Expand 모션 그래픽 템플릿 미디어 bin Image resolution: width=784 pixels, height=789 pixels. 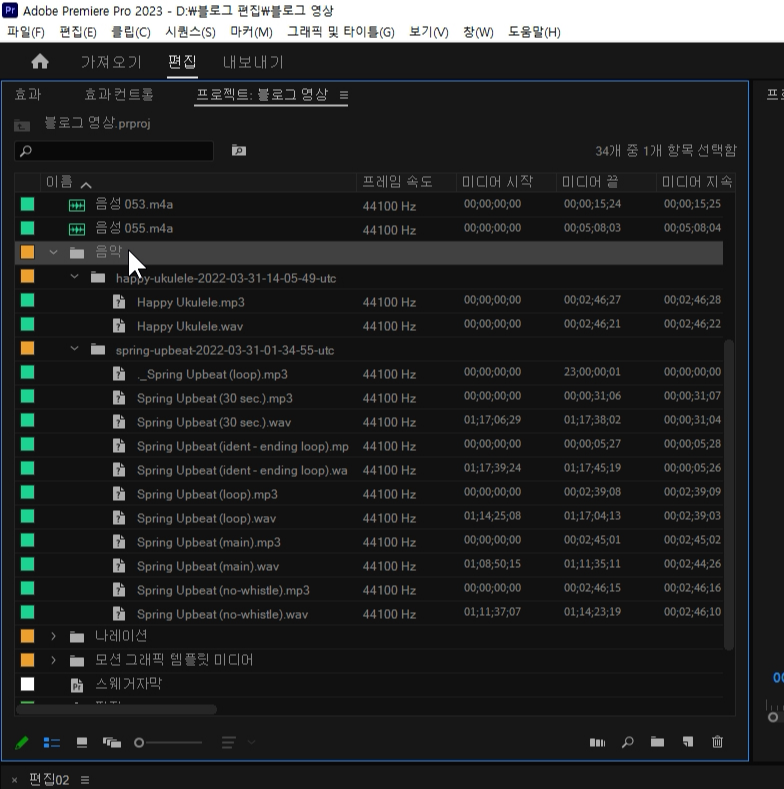[53, 660]
